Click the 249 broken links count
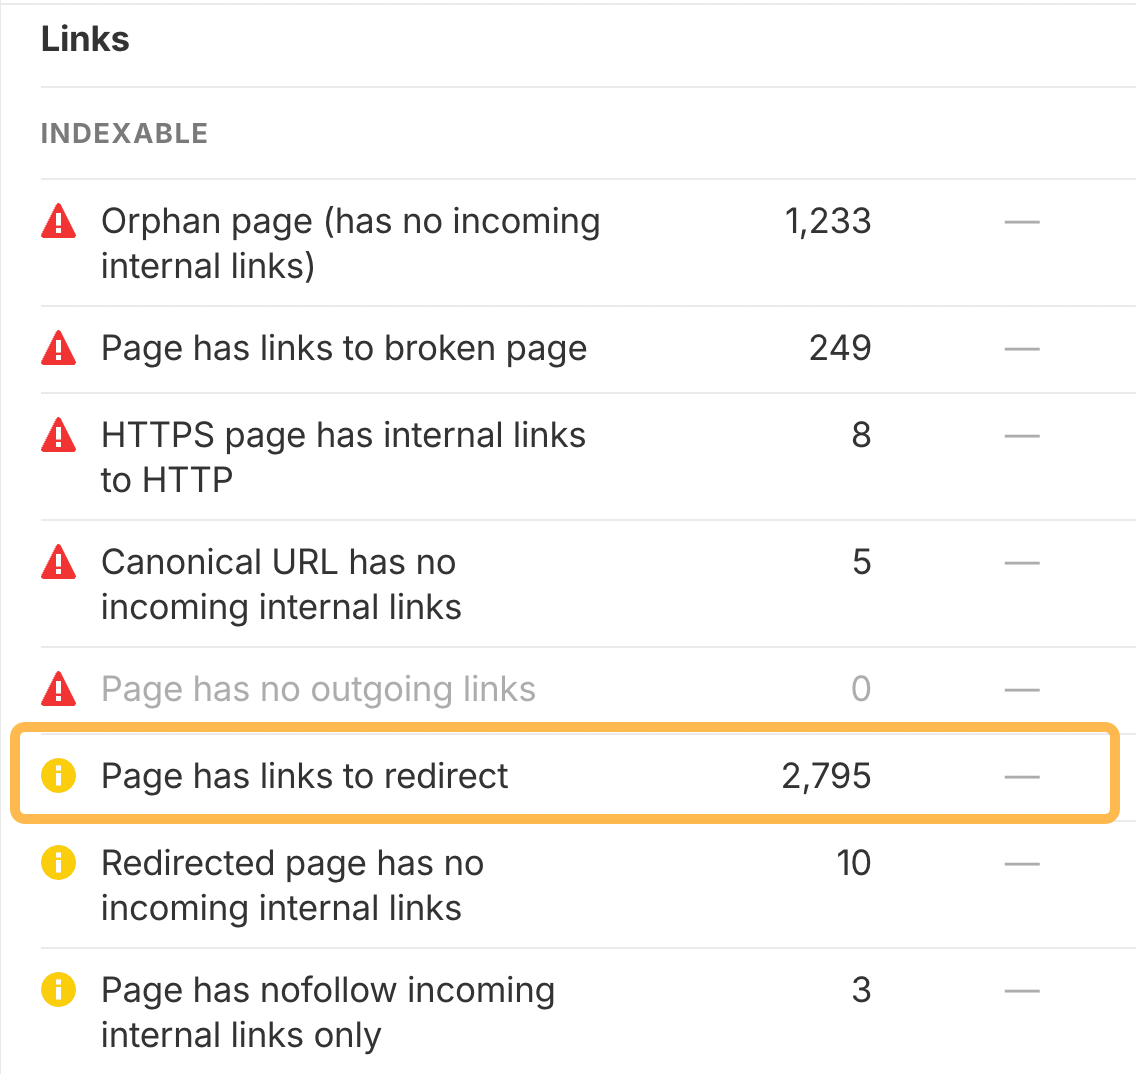Image resolution: width=1136 pixels, height=1074 pixels. point(840,349)
